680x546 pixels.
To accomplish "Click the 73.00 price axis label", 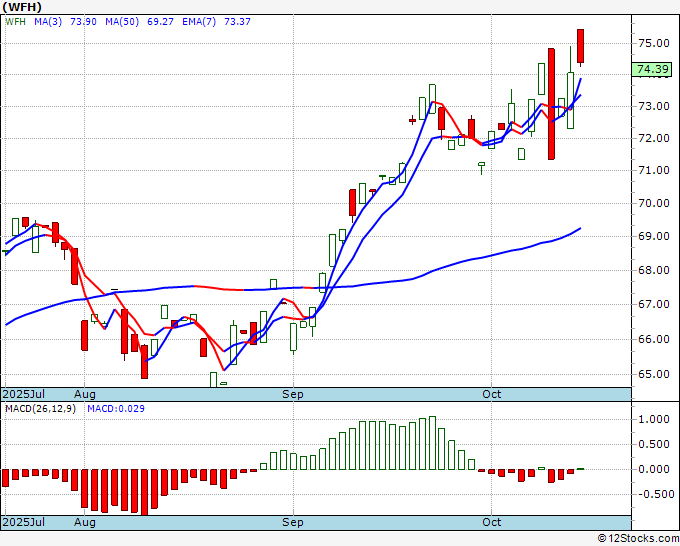I will (653, 106).
